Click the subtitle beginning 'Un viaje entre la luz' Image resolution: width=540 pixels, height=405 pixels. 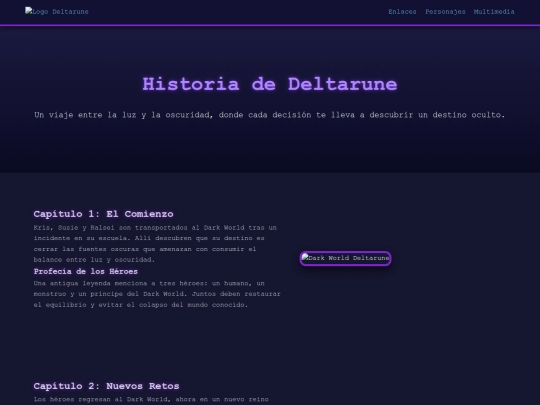(270, 115)
